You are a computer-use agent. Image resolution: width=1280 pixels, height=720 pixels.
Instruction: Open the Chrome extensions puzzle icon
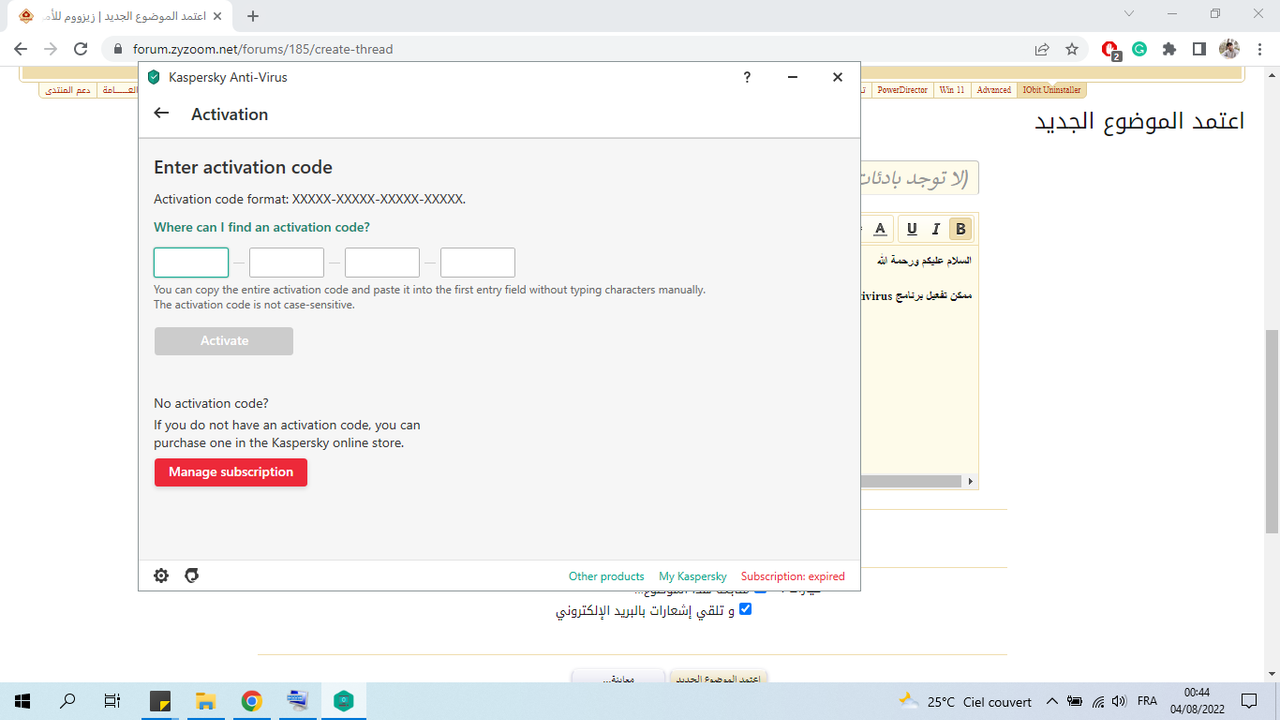click(1169, 49)
